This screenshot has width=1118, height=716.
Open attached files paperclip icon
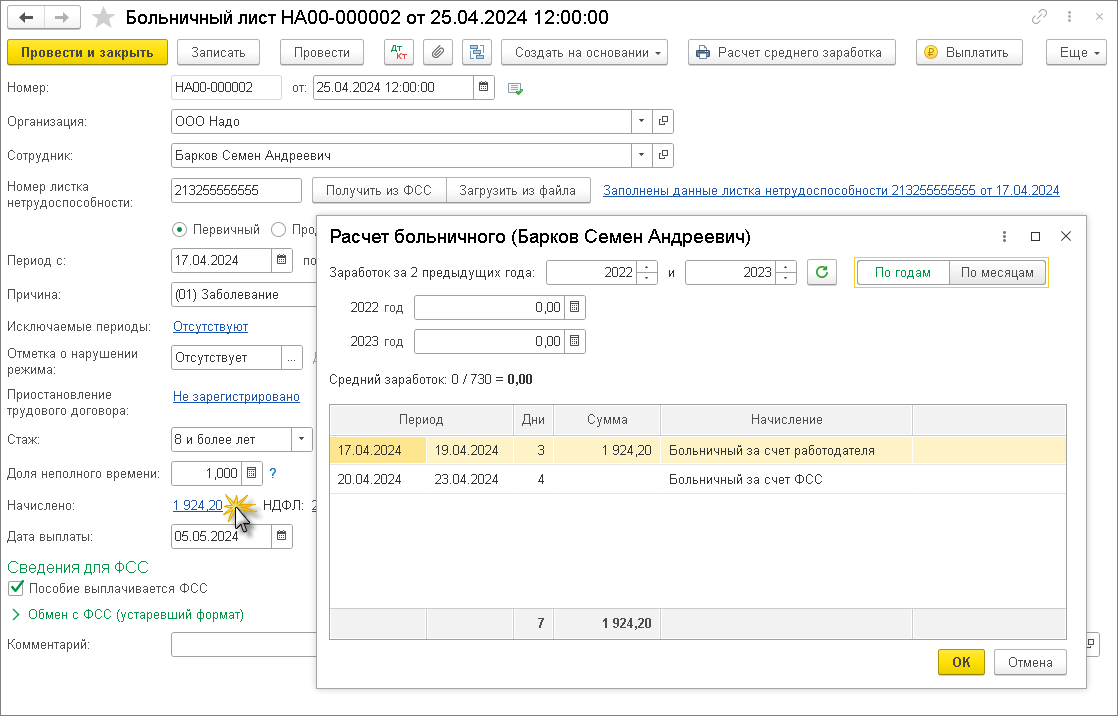point(437,52)
